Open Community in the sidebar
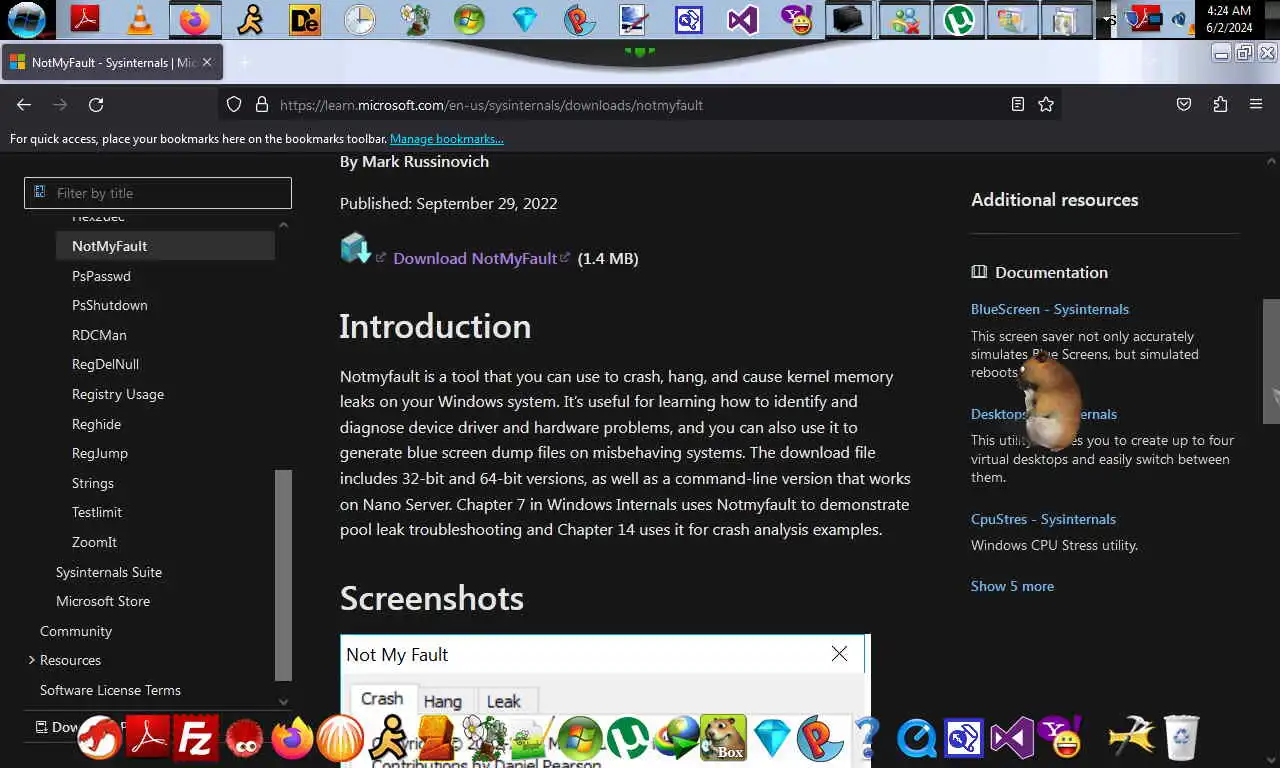The image size is (1280, 768). point(76,631)
